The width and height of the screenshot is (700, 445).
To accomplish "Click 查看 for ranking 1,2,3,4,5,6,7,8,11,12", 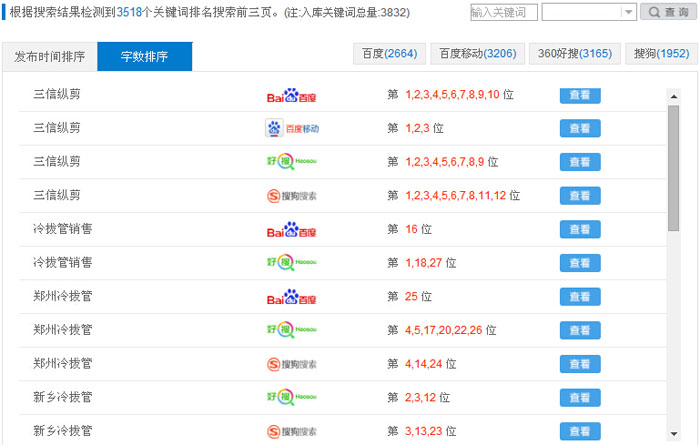I will click(x=580, y=196).
